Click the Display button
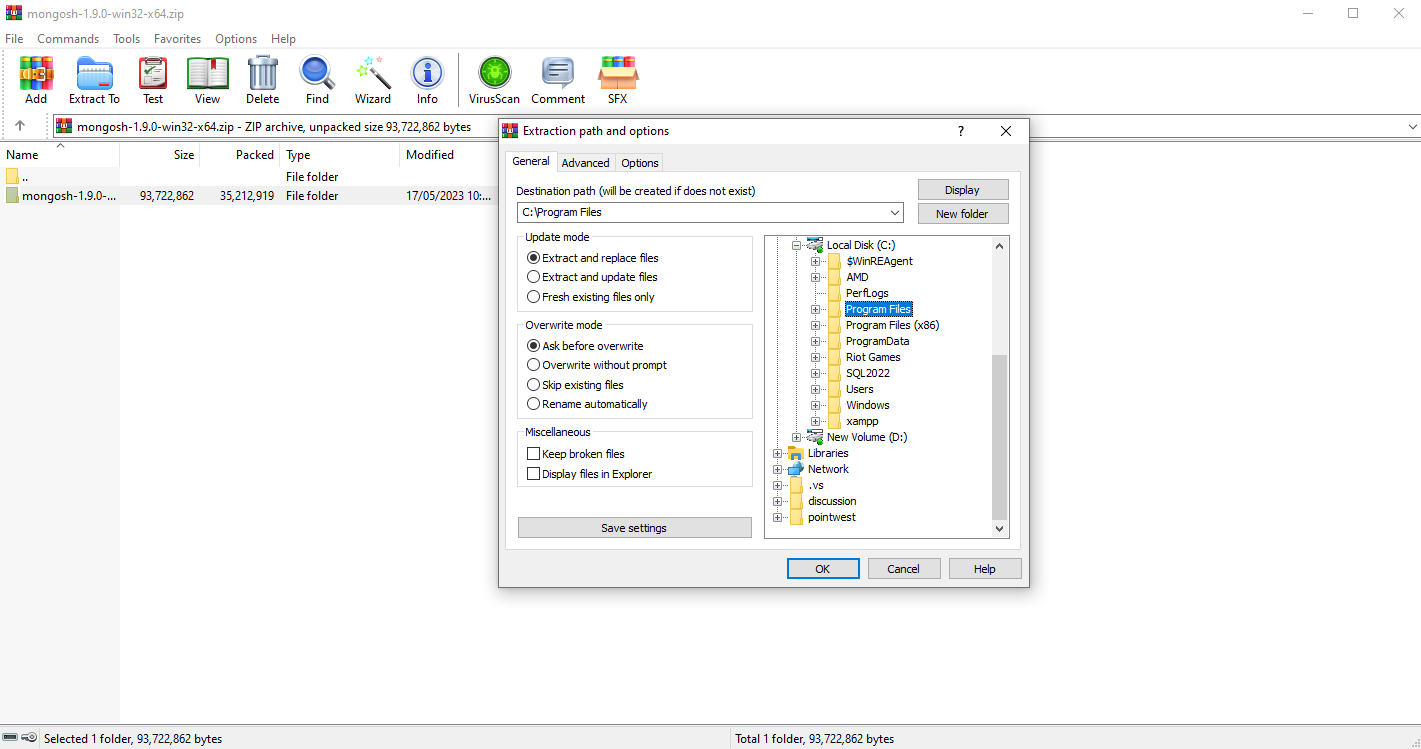Image resolution: width=1421 pixels, height=749 pixels. click(962, 190)
